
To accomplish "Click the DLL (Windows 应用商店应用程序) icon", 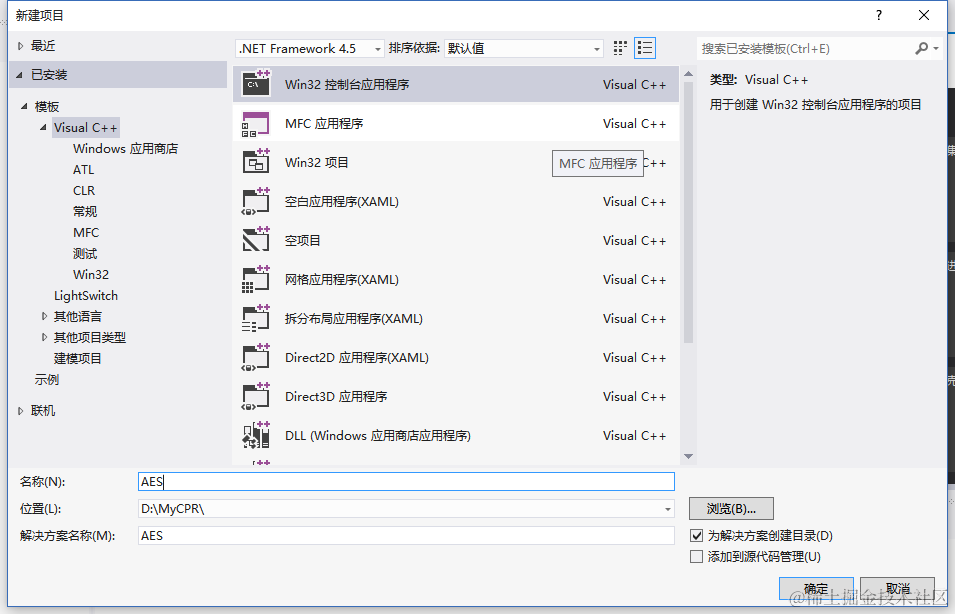I will point(256,435).
